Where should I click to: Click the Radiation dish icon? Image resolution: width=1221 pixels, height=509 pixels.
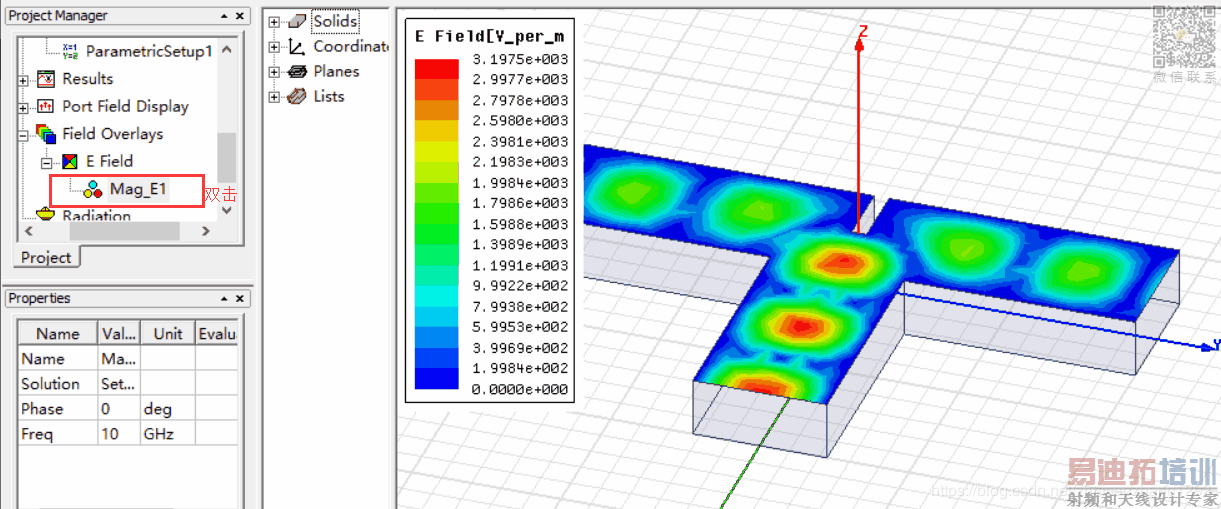click(46, 214)
